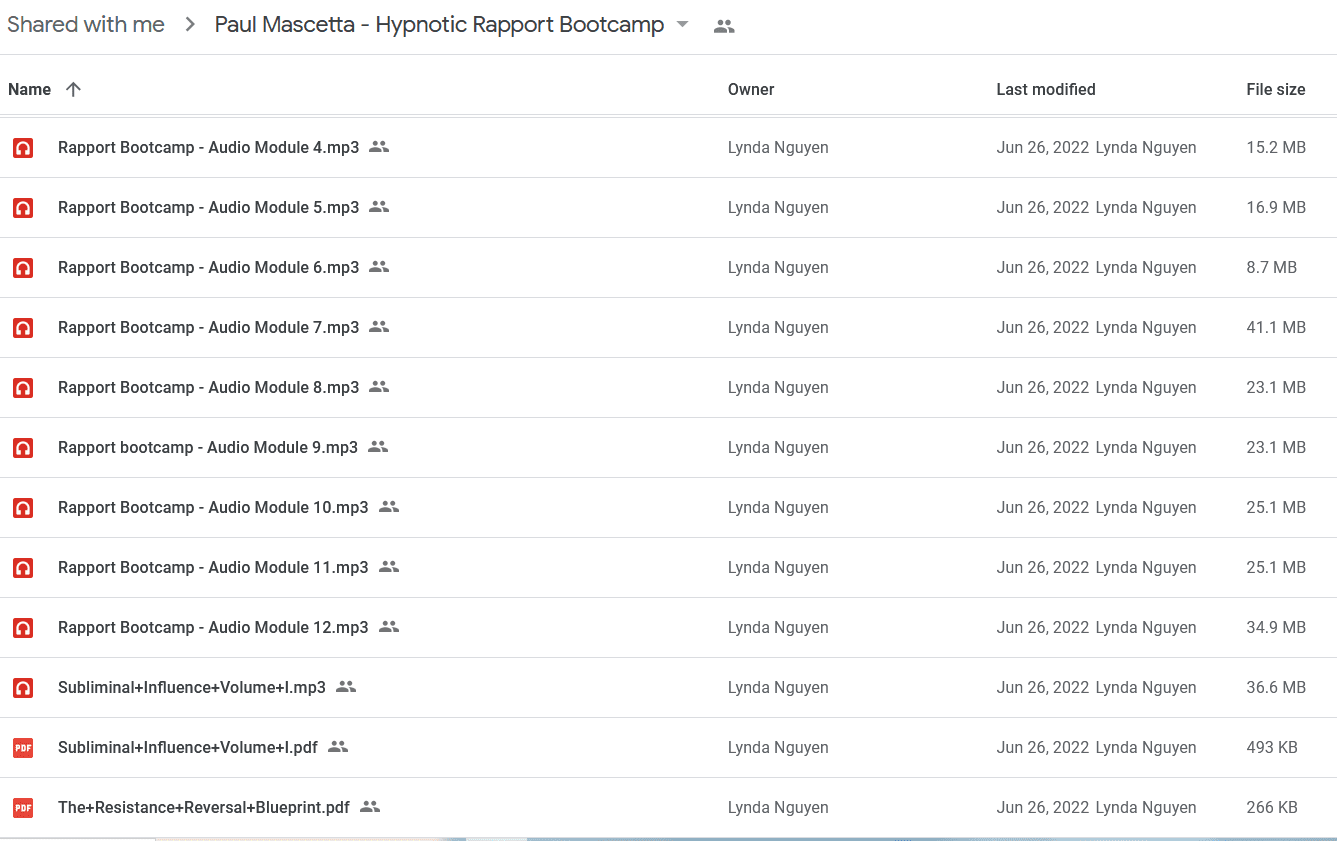Click the shared people icon beside folder title
The image size is (1337, 841).
(x=724, y=27)
